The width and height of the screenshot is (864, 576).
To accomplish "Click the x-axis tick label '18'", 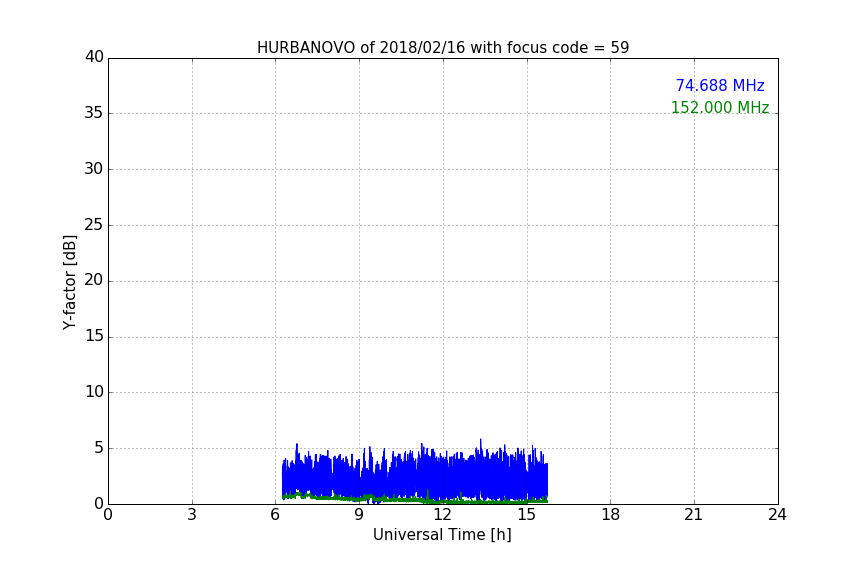I will [x=611, y=515].
